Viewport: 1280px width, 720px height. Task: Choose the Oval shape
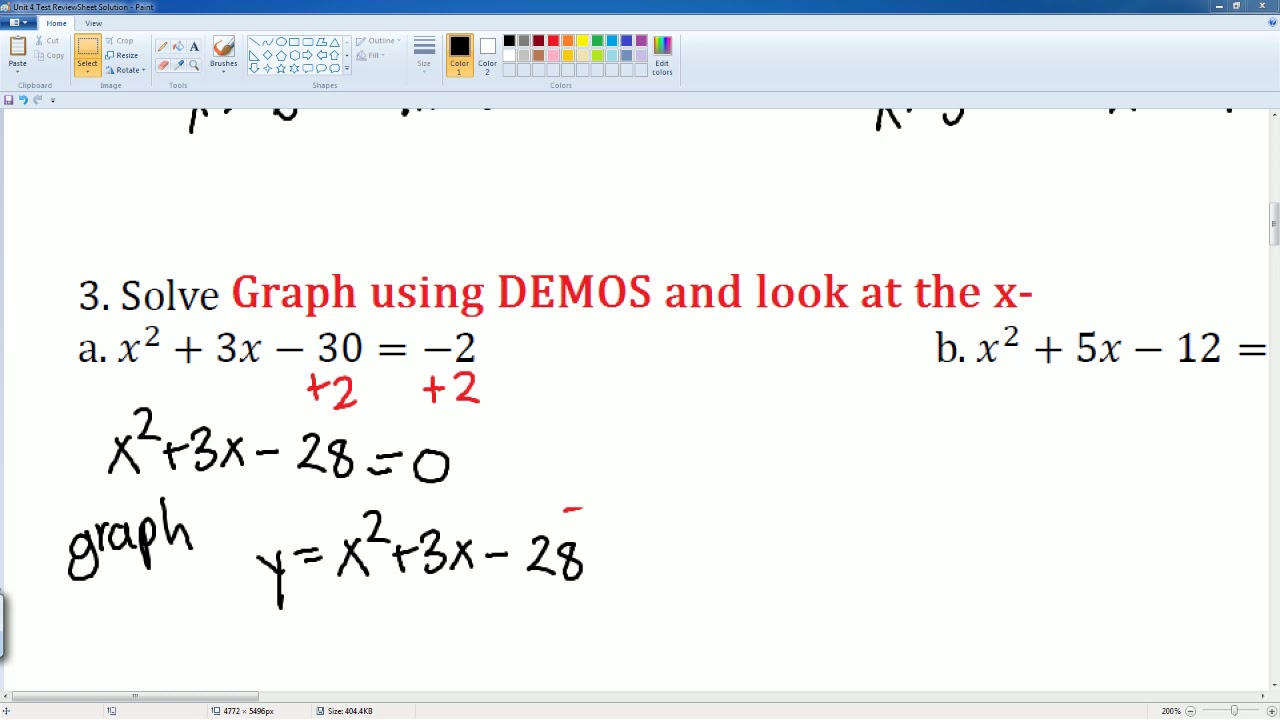click(281, 42)
